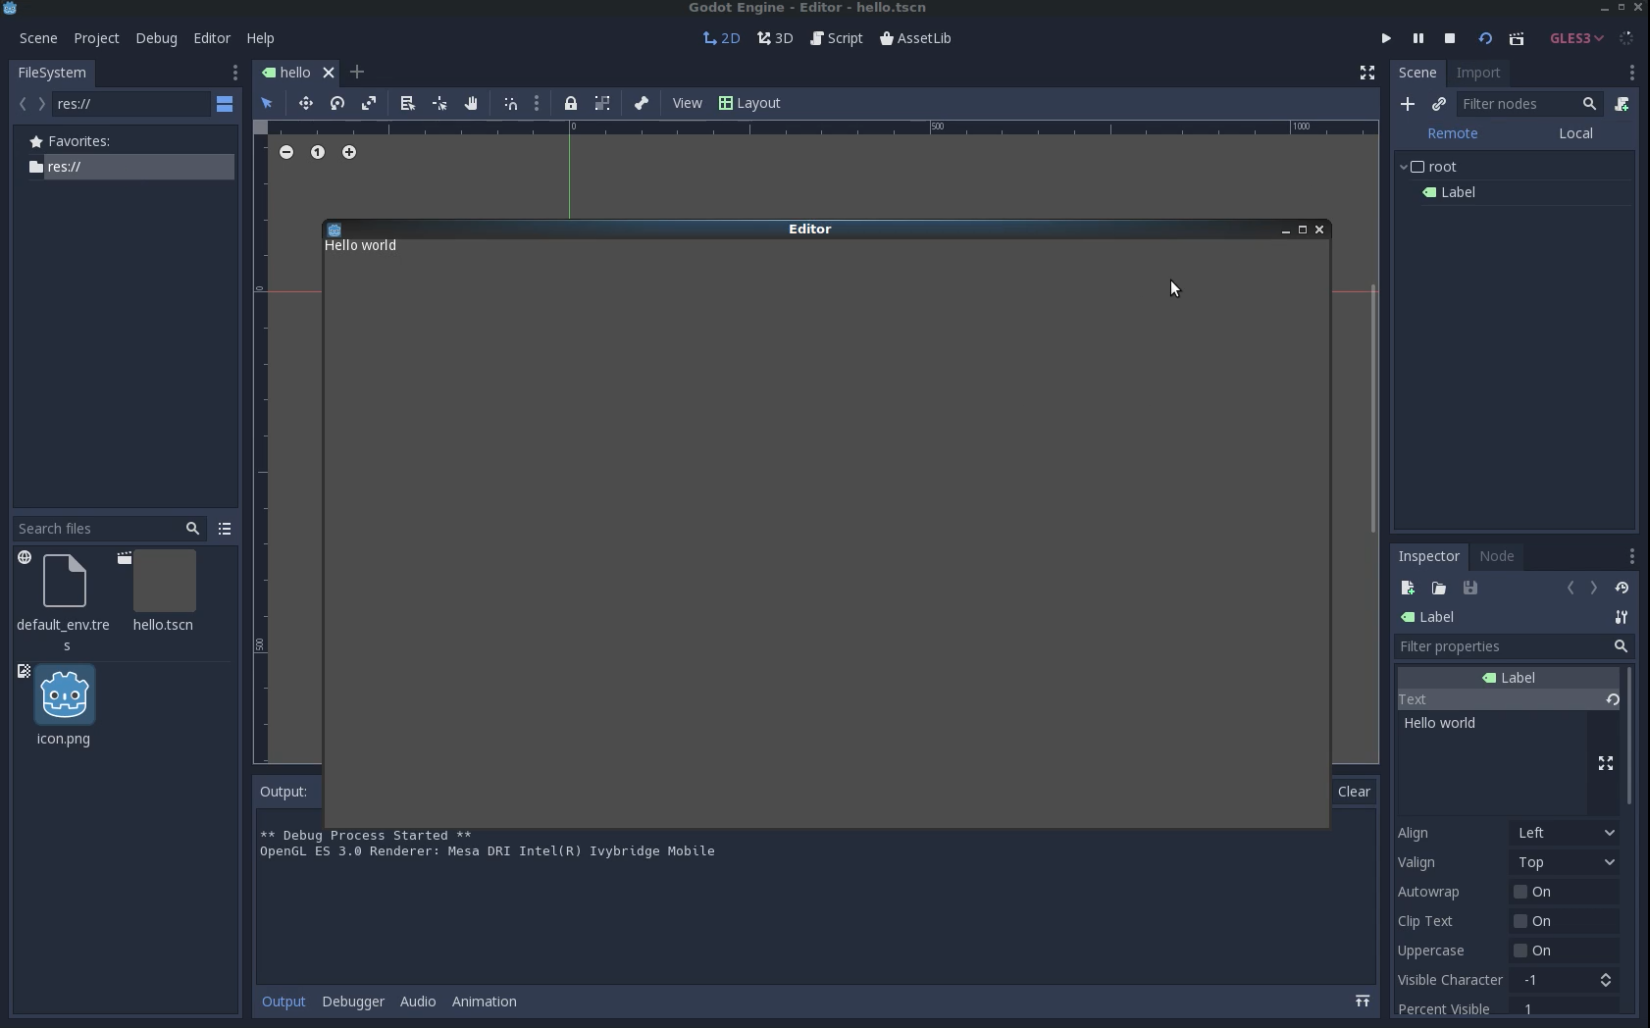Viewport: 1650px width, 1028px height.
Task: Open the GLES3 renderer dropdown
Action: tap(1576, 38)
